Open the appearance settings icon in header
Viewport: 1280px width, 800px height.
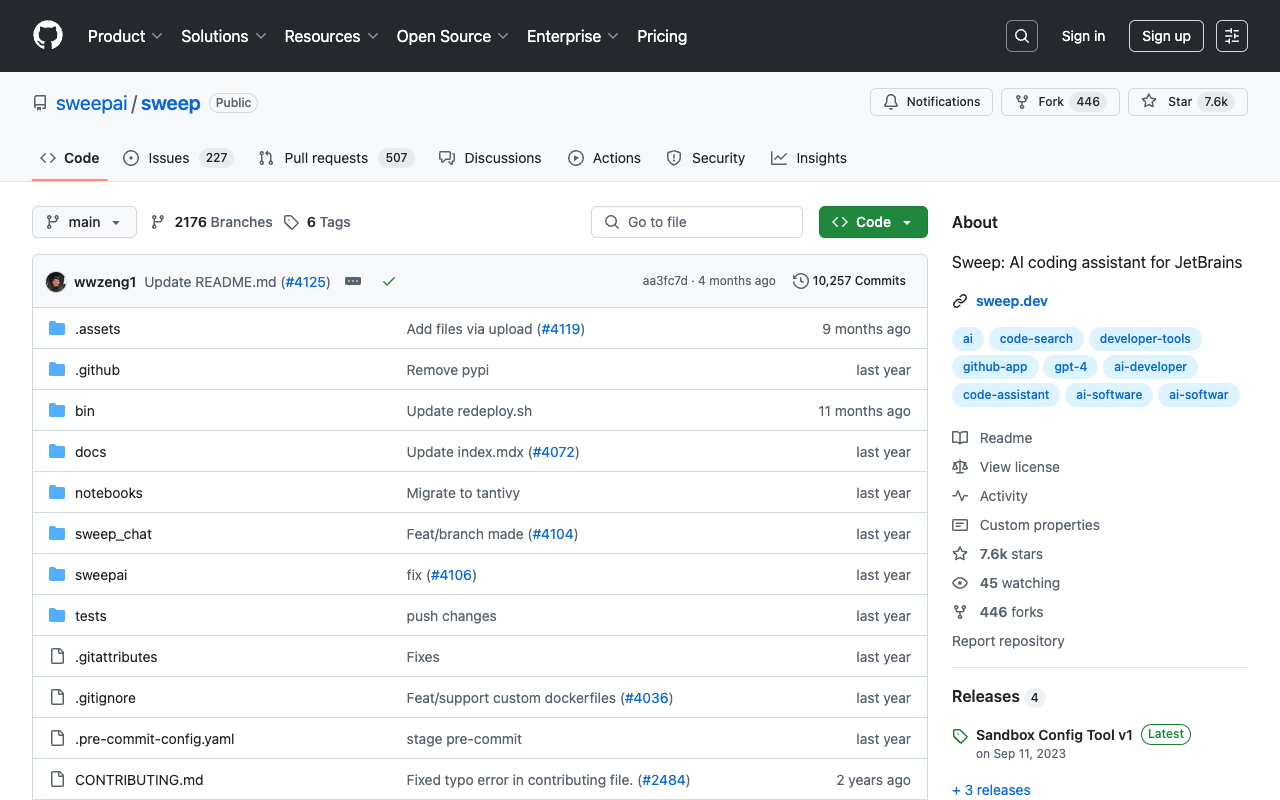[x=1232, y=36]
